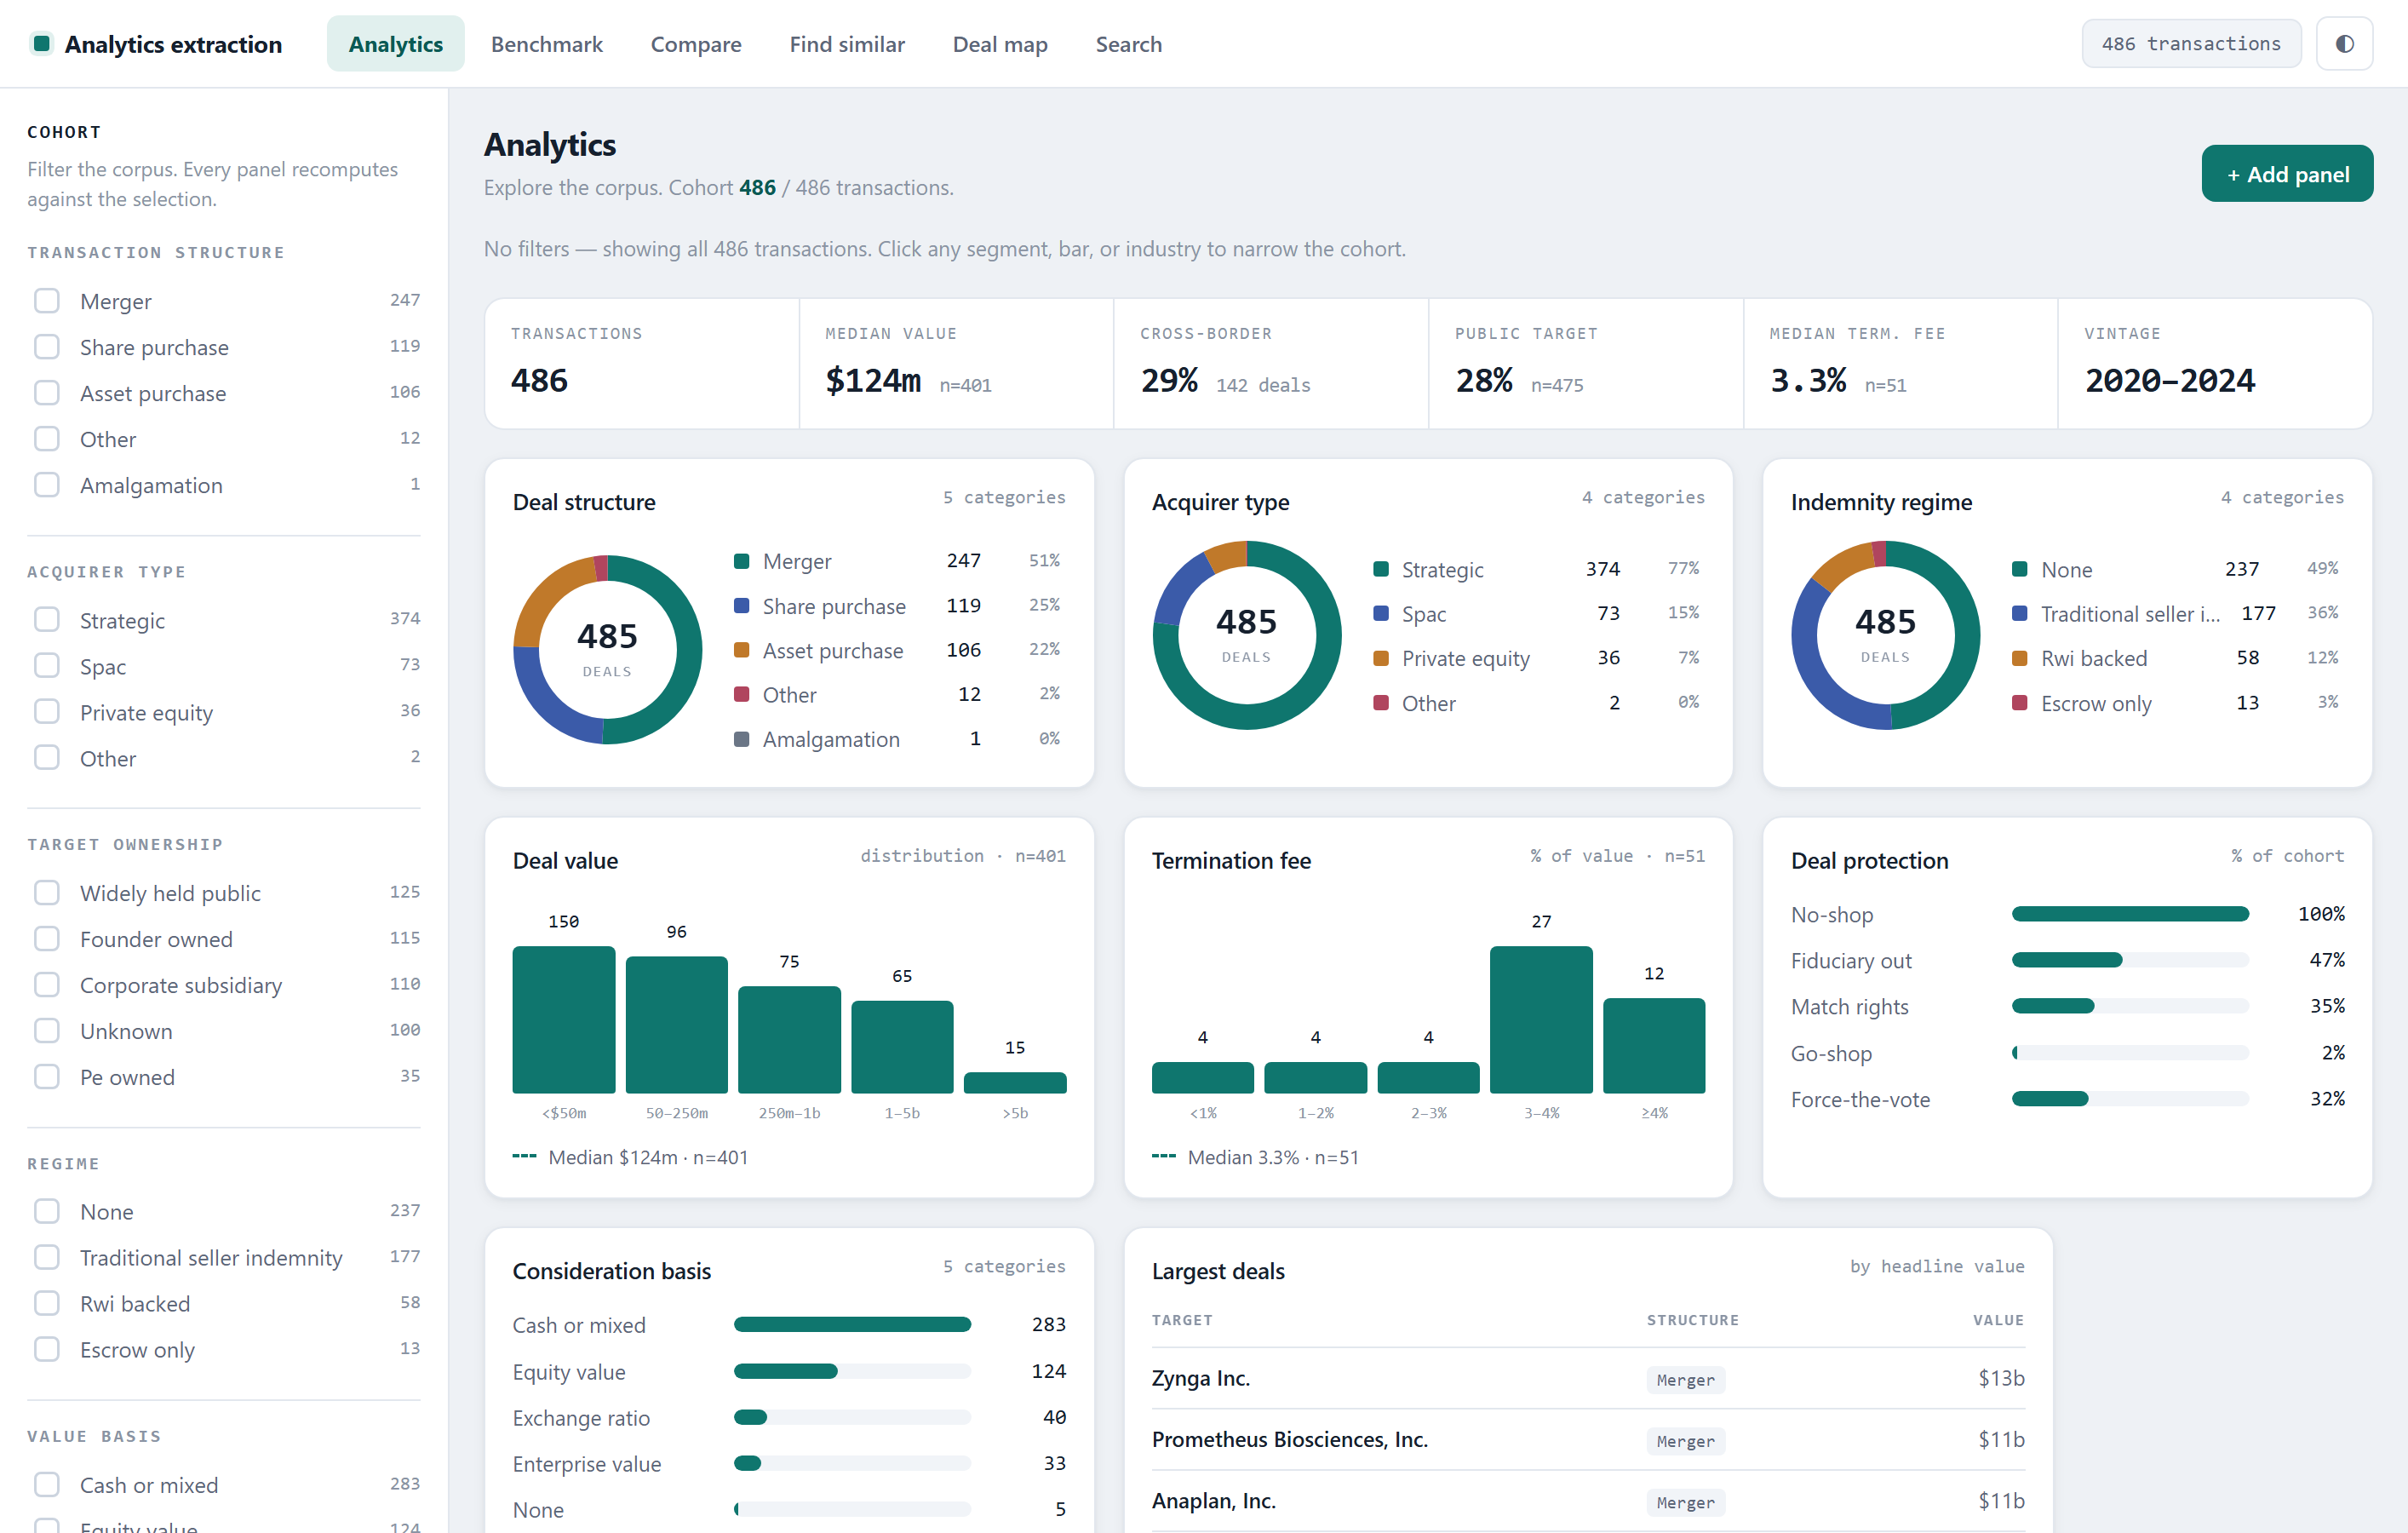Check the Share purchase checkbox
This screenshot has height=1533, width=2408.
(47, 347)
